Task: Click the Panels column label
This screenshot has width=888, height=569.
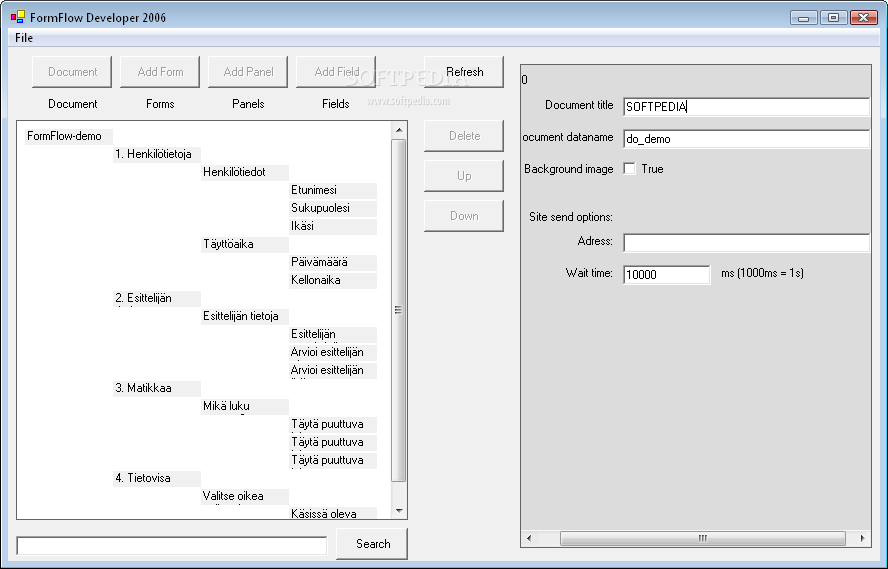Action: click(248, 104)
